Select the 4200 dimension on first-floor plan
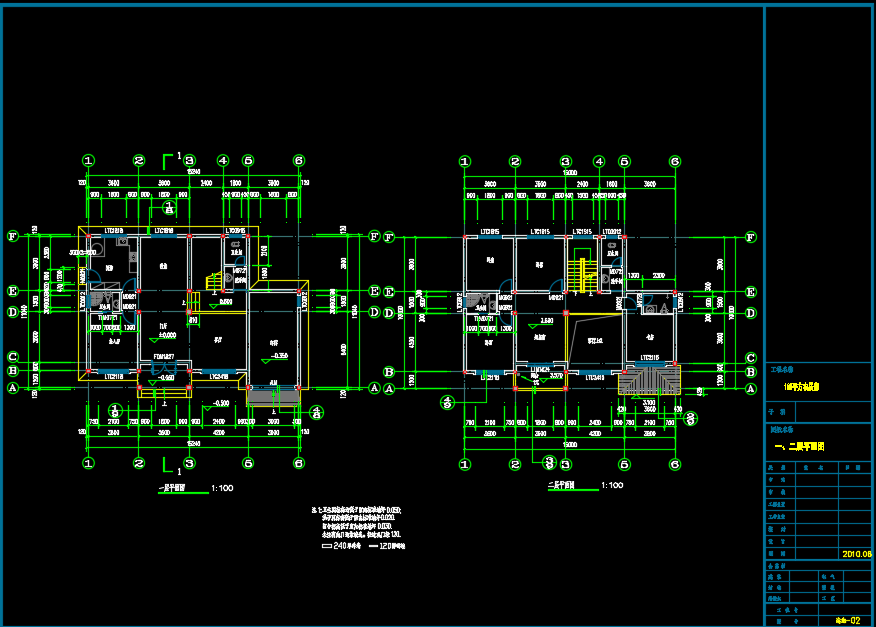The height and width of the screenshot is (627, 876). tap(218, 433)
